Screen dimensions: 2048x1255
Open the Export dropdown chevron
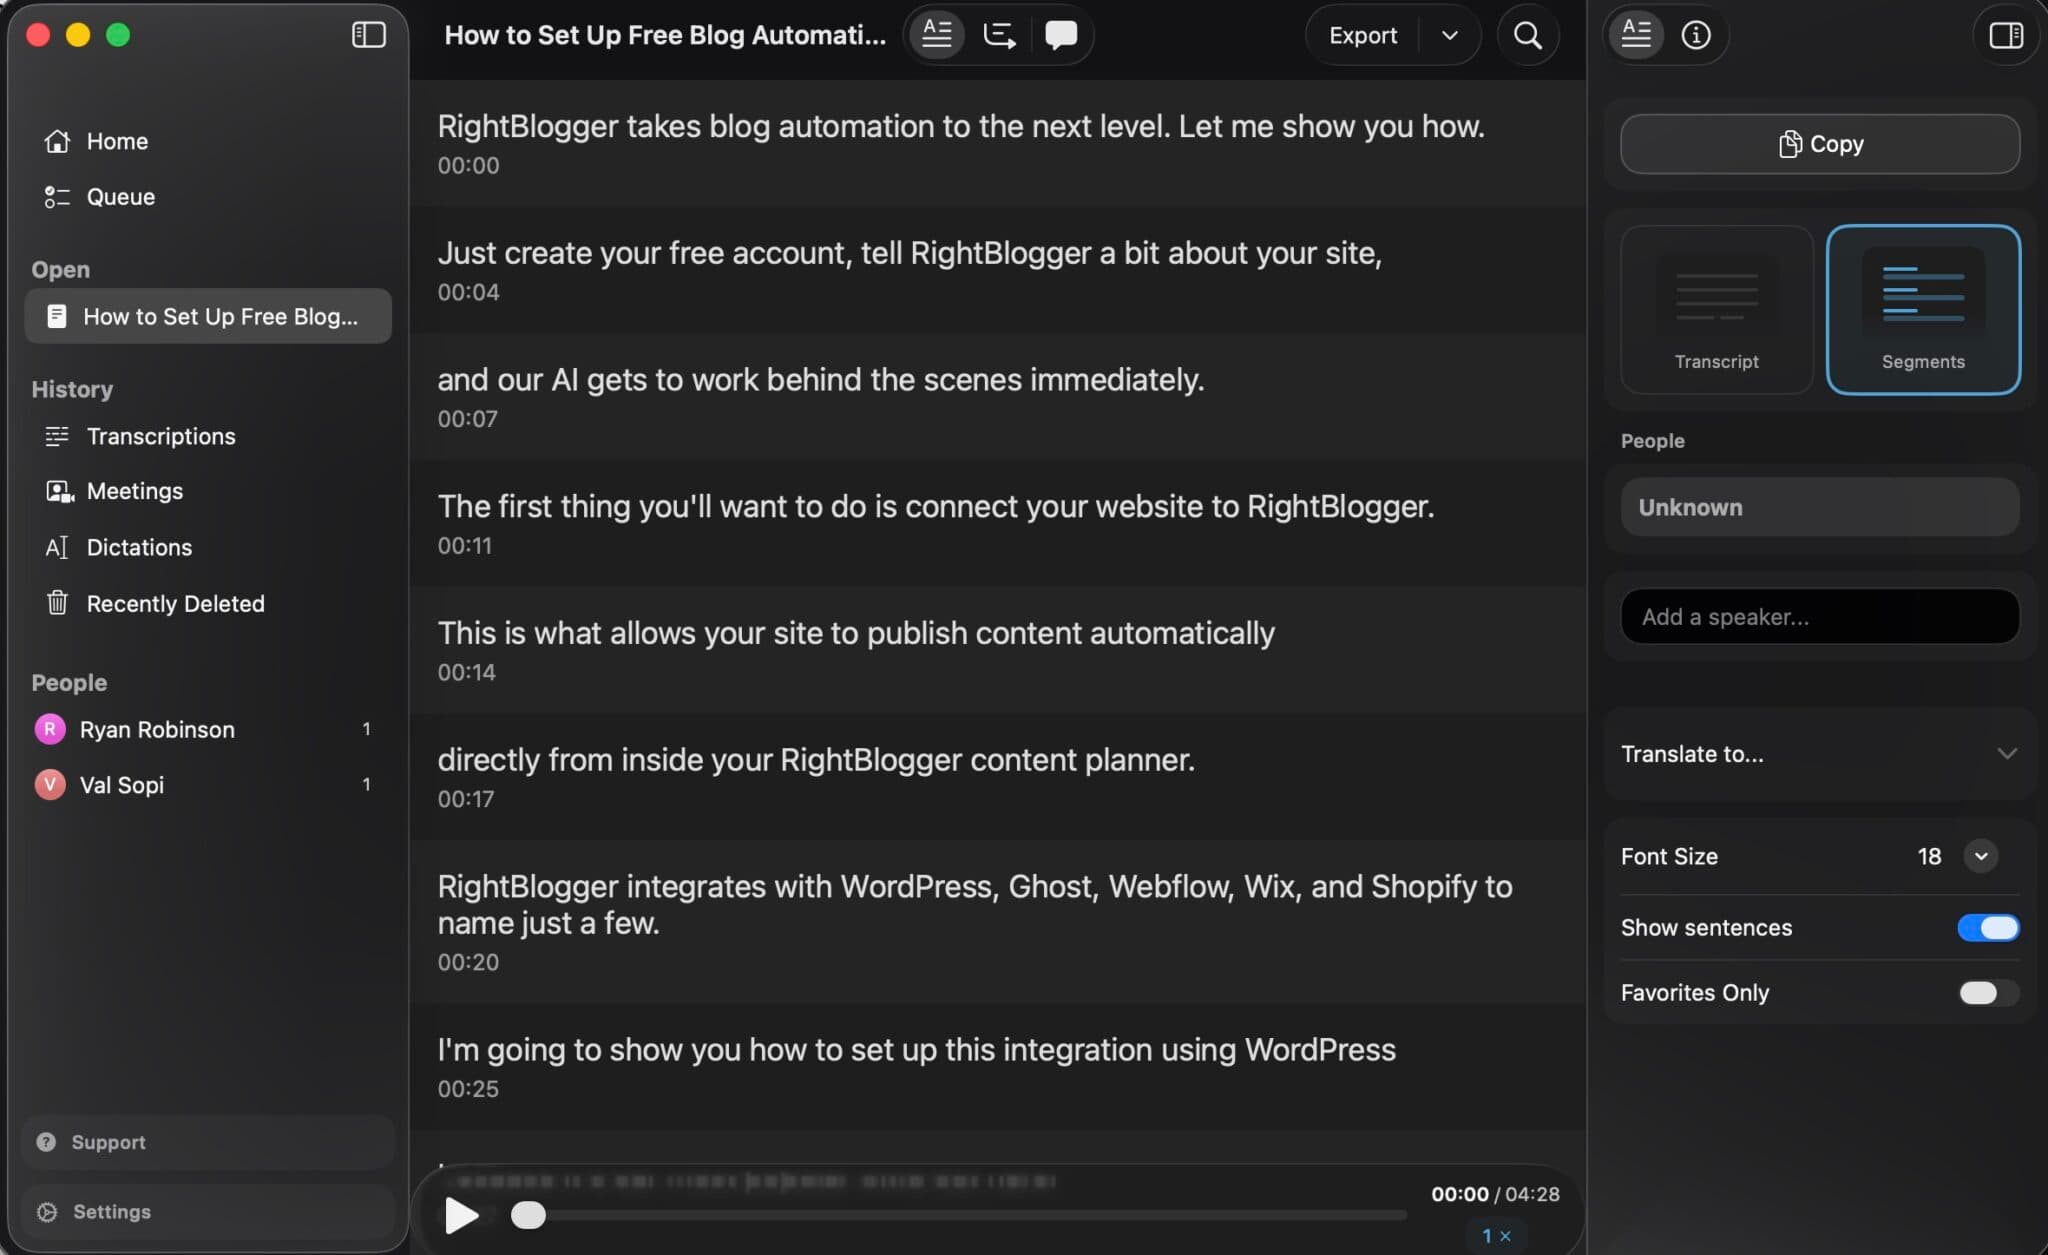(x=1449, y=35)
